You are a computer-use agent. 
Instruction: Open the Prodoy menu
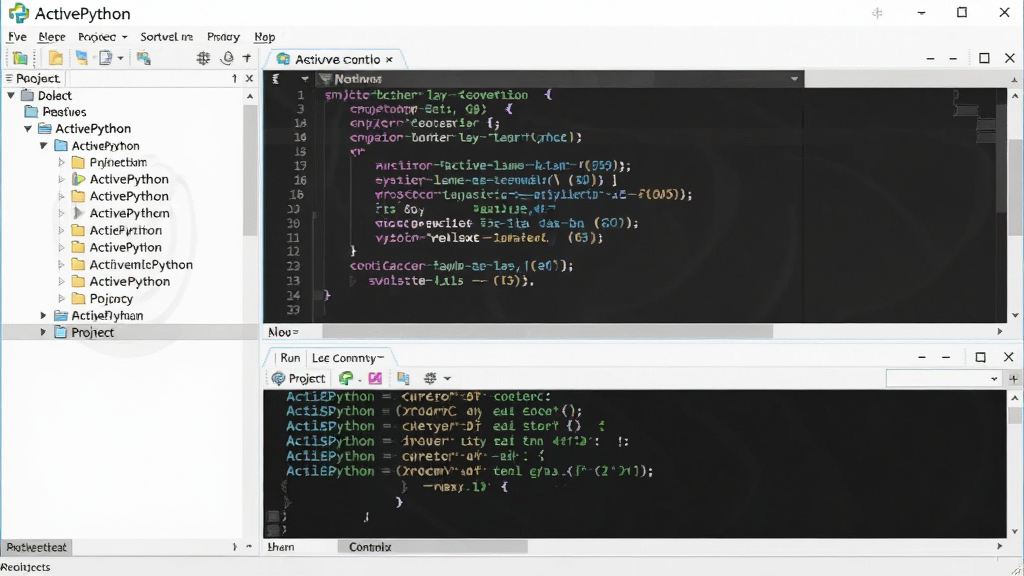[223, 37]
